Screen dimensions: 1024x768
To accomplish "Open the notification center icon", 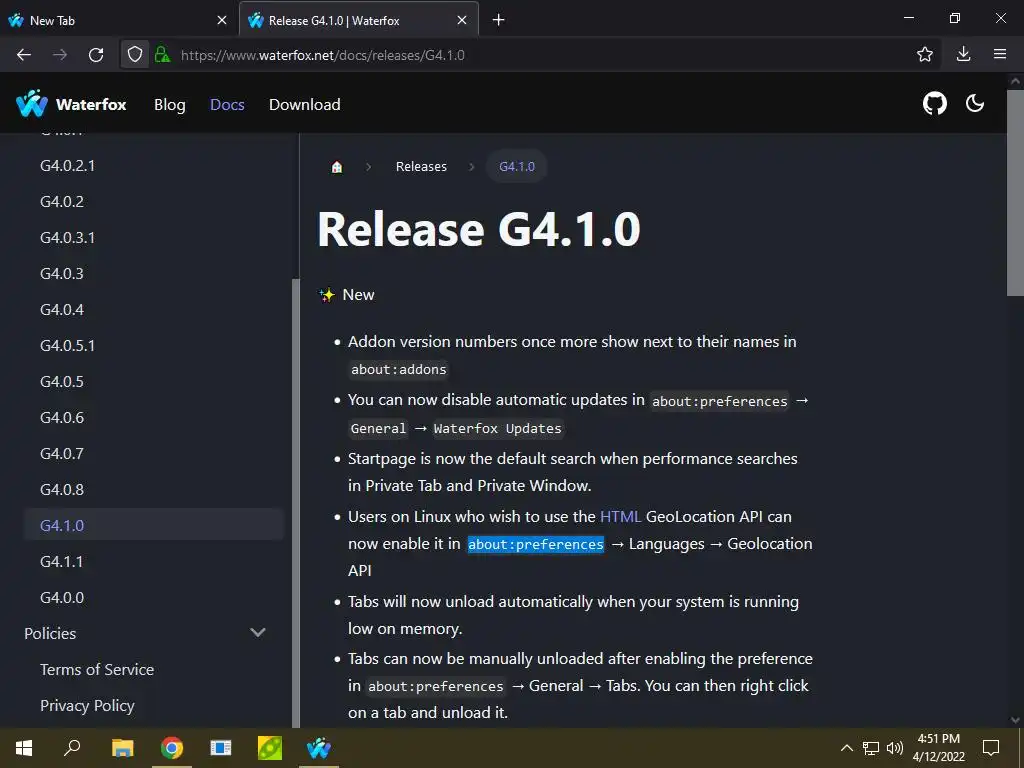I will 991,748.
